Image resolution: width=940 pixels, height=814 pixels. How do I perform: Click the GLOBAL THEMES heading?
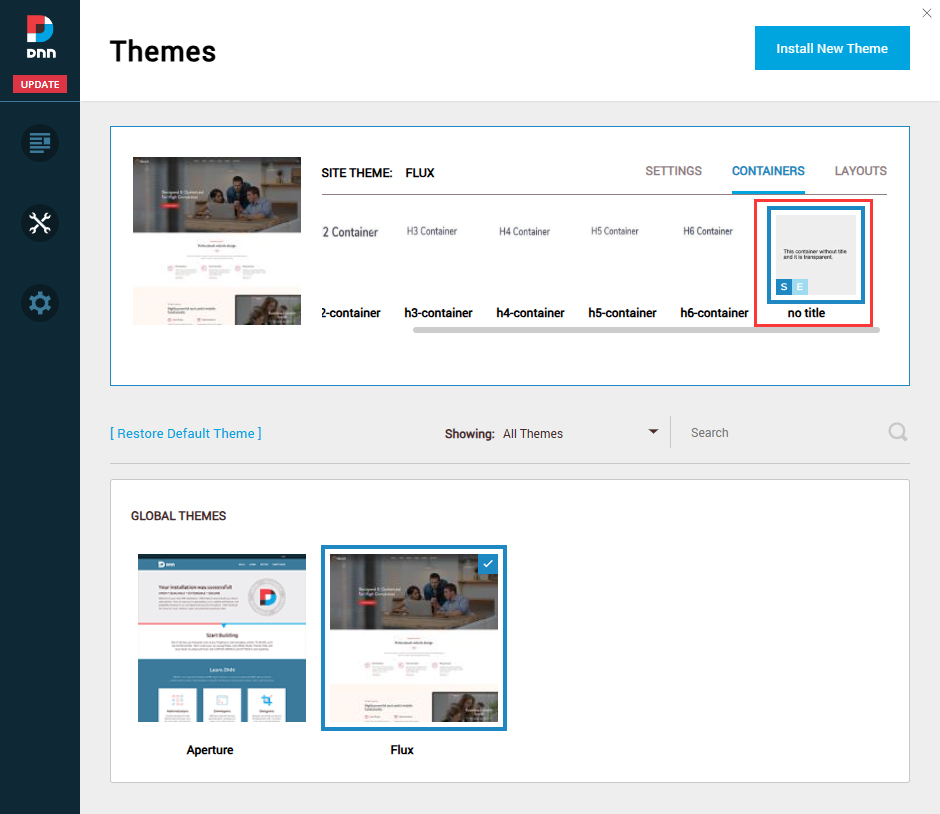coord(179,516)
